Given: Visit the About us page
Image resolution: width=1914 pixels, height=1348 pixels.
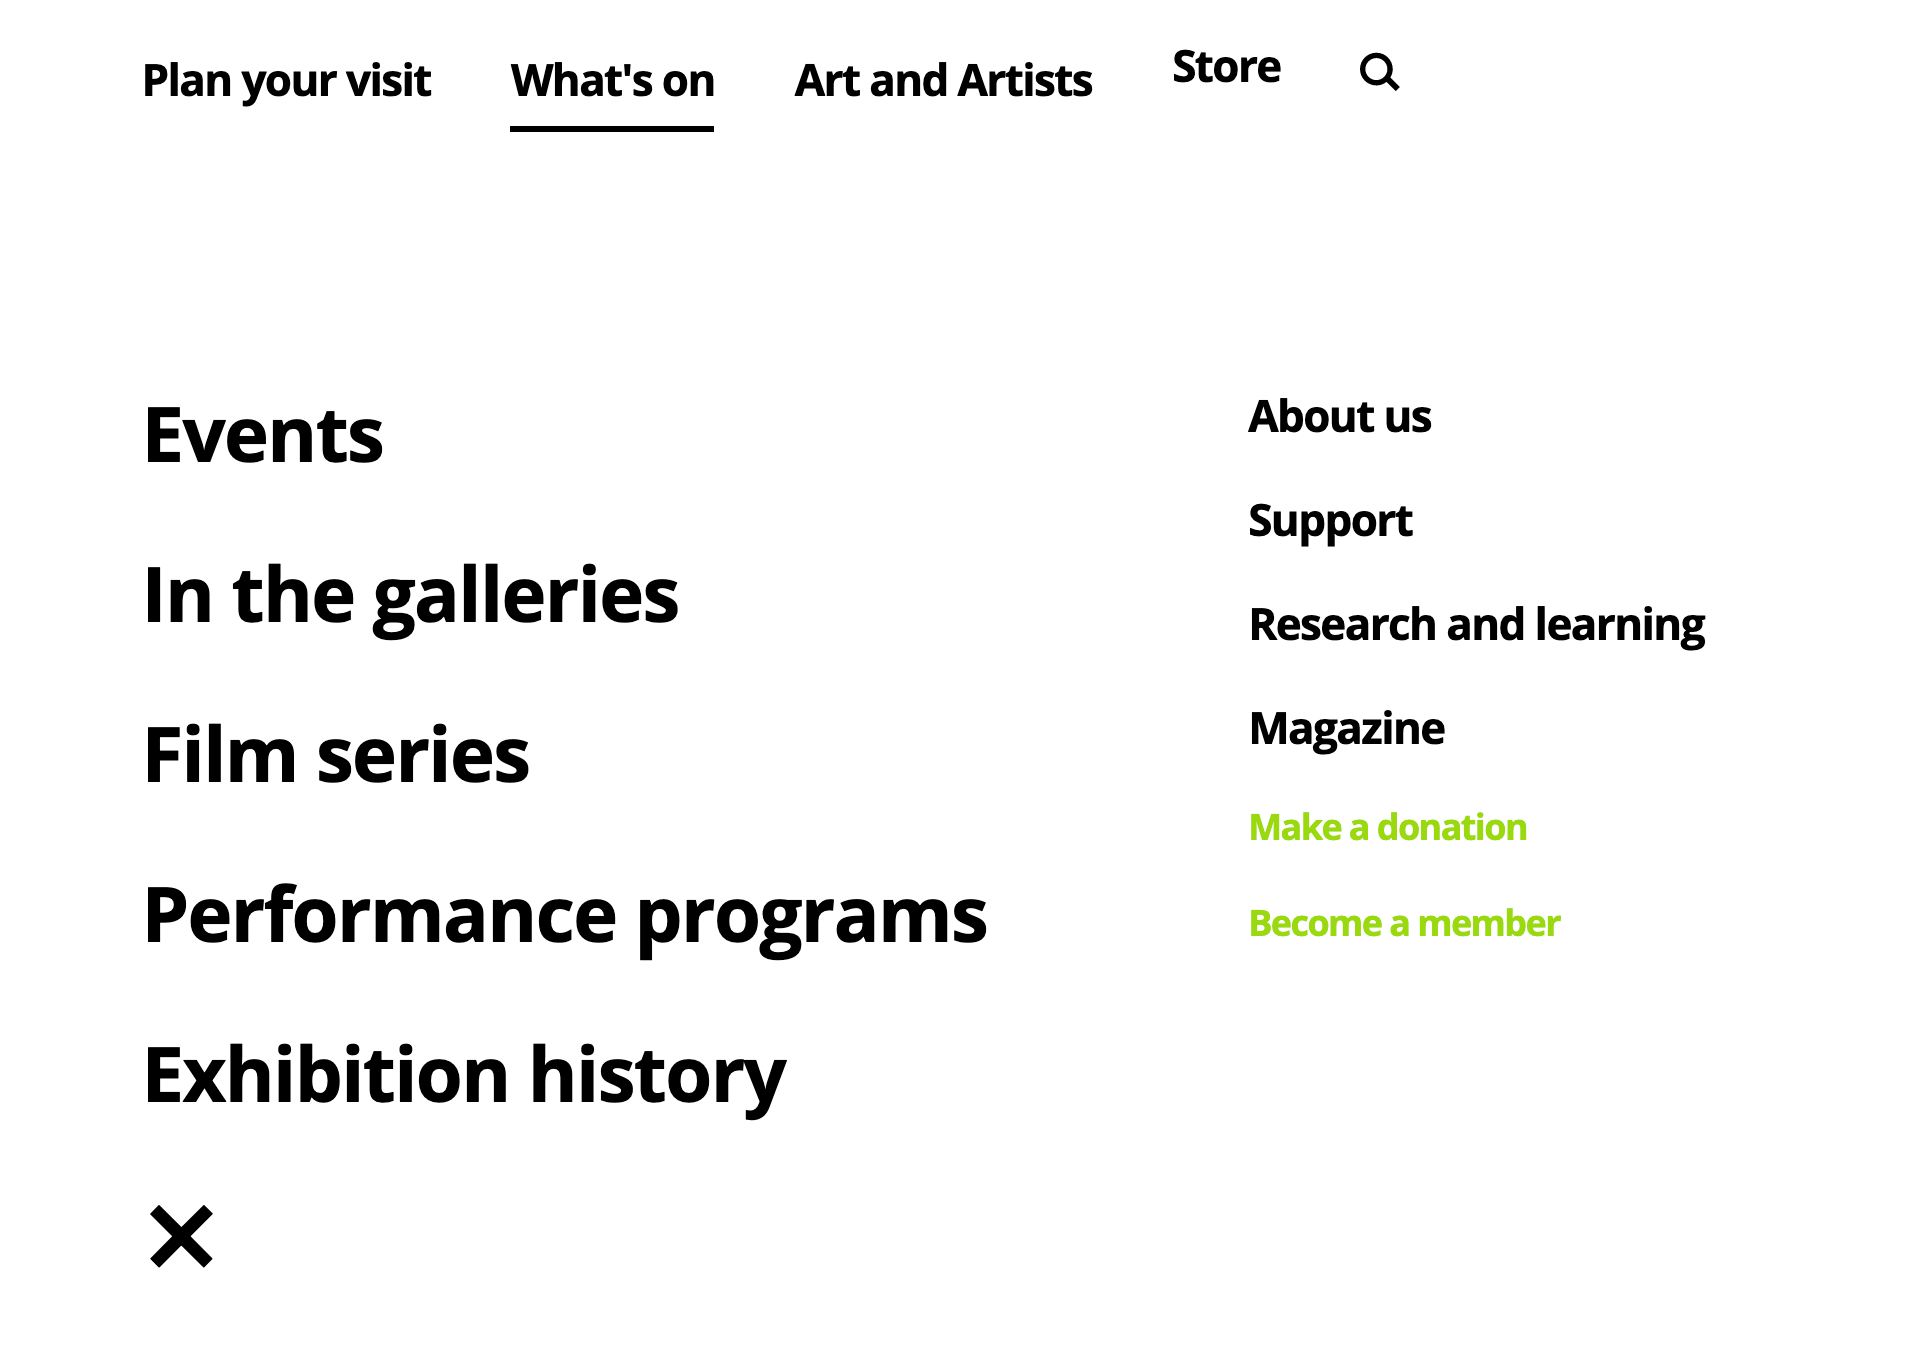Looking at the screenshot, I should pos(1340,417).
